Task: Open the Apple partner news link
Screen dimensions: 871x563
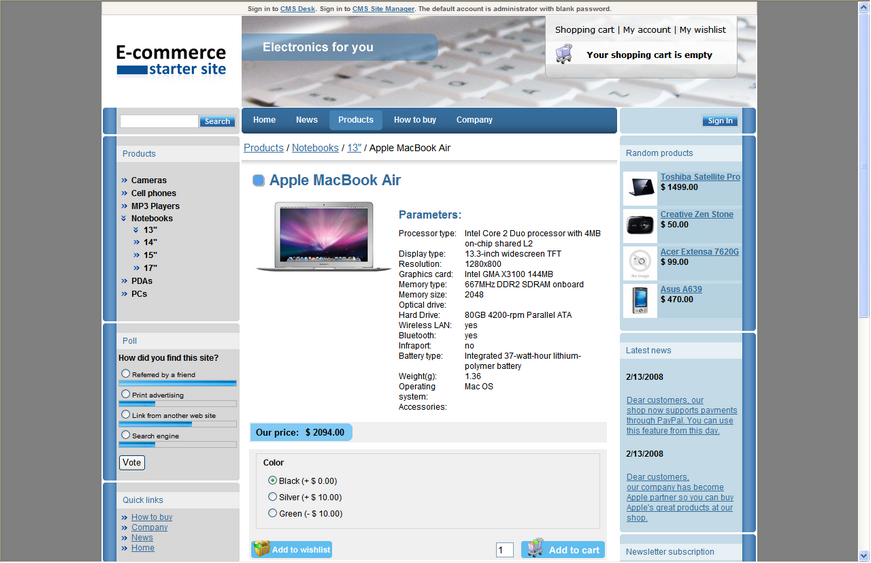Action: pos(680,497)
